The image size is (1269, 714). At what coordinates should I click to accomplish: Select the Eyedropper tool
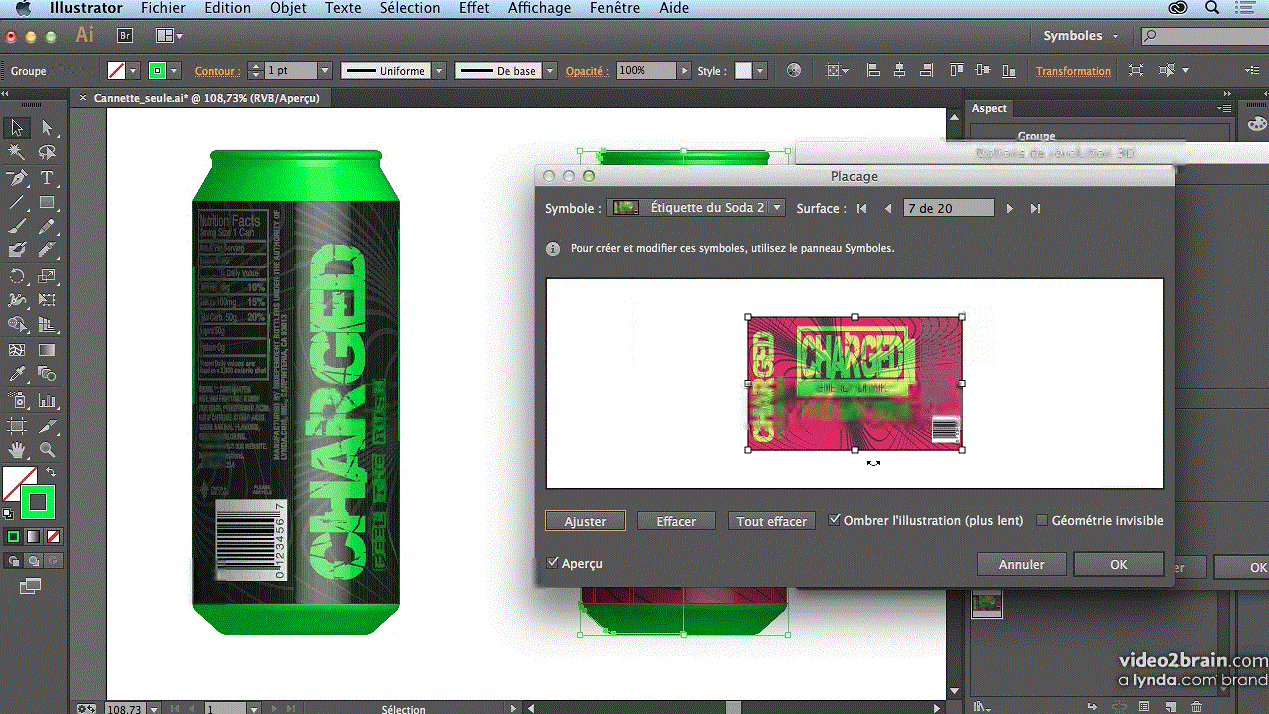[x=17, y=375]
